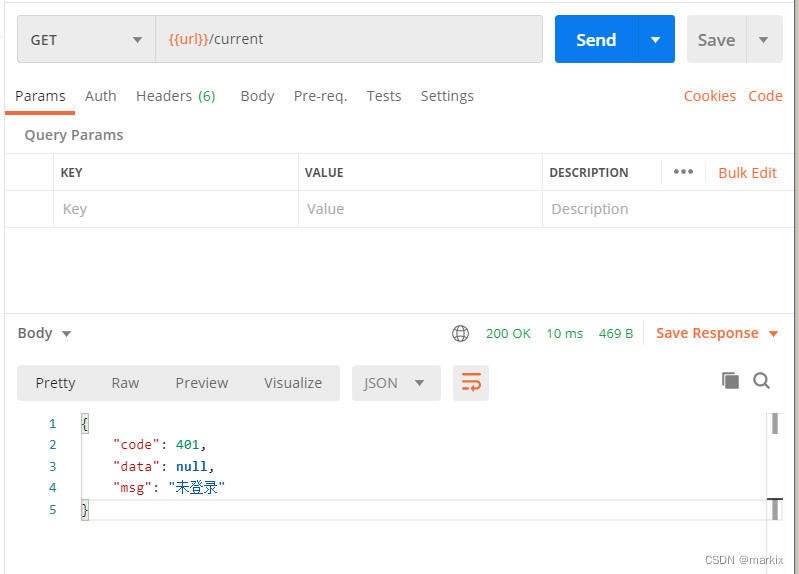Click the Query Params heading
799x574 pixels.
[74, 135]
